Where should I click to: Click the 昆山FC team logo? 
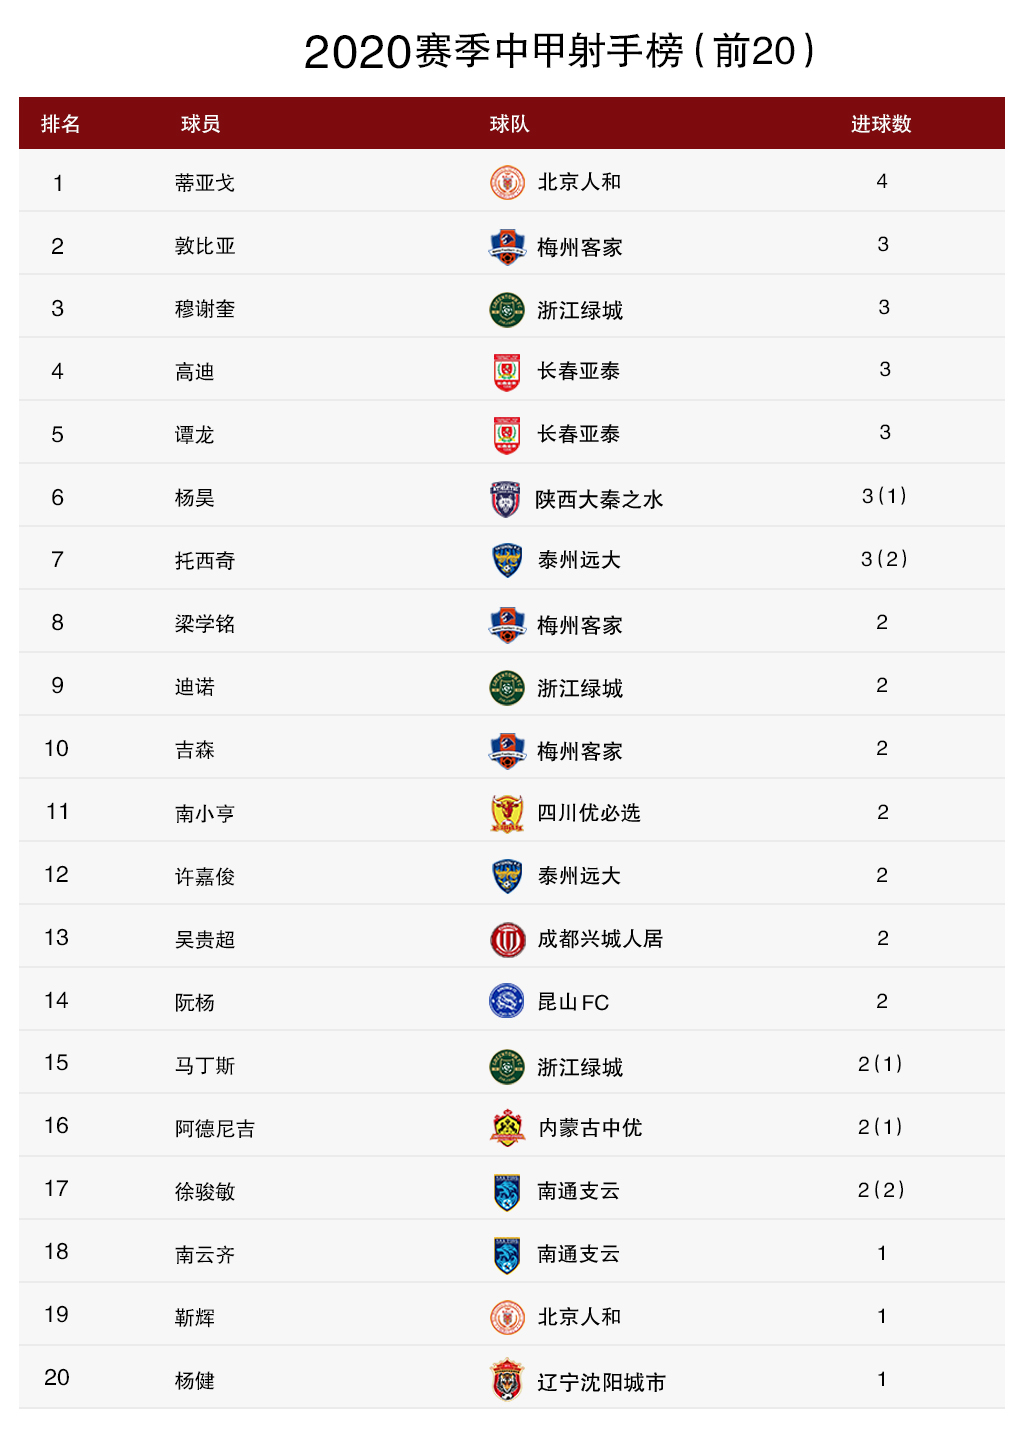pyautogui.click(x=507, y=1001)
